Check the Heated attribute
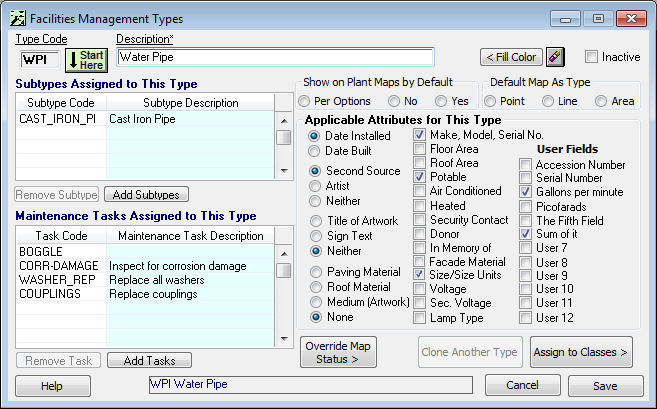 419,206
